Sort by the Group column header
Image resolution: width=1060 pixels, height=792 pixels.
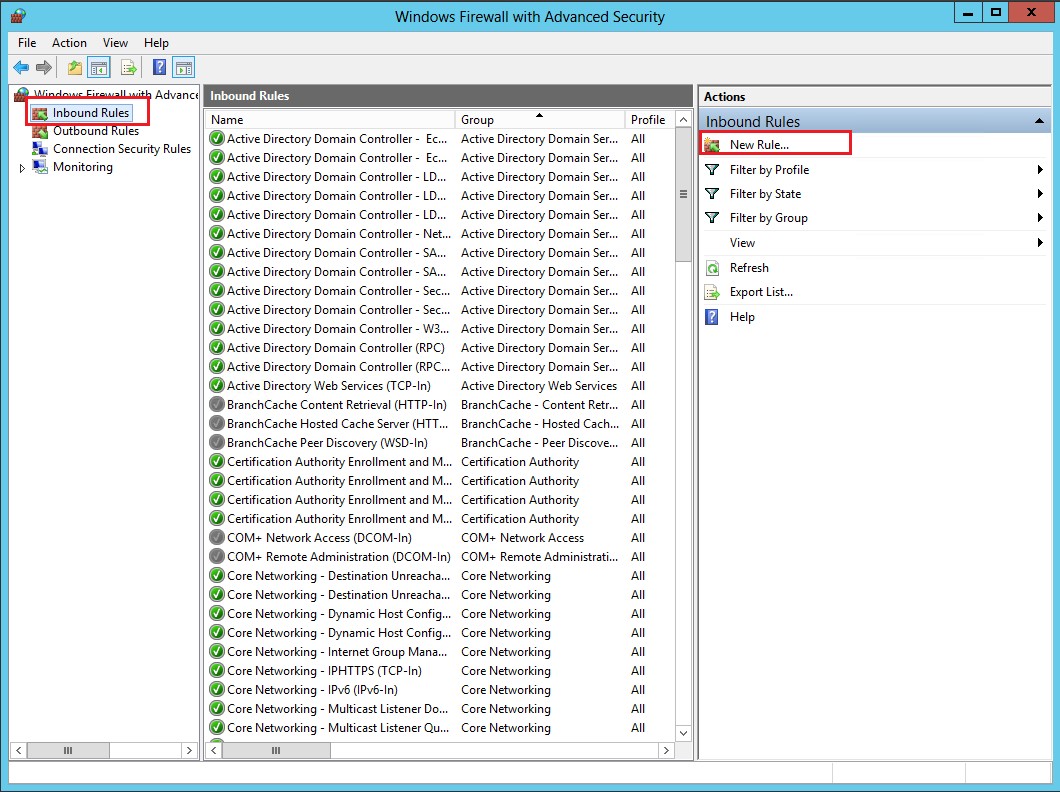pyautogui.click(x=539, y=120)
